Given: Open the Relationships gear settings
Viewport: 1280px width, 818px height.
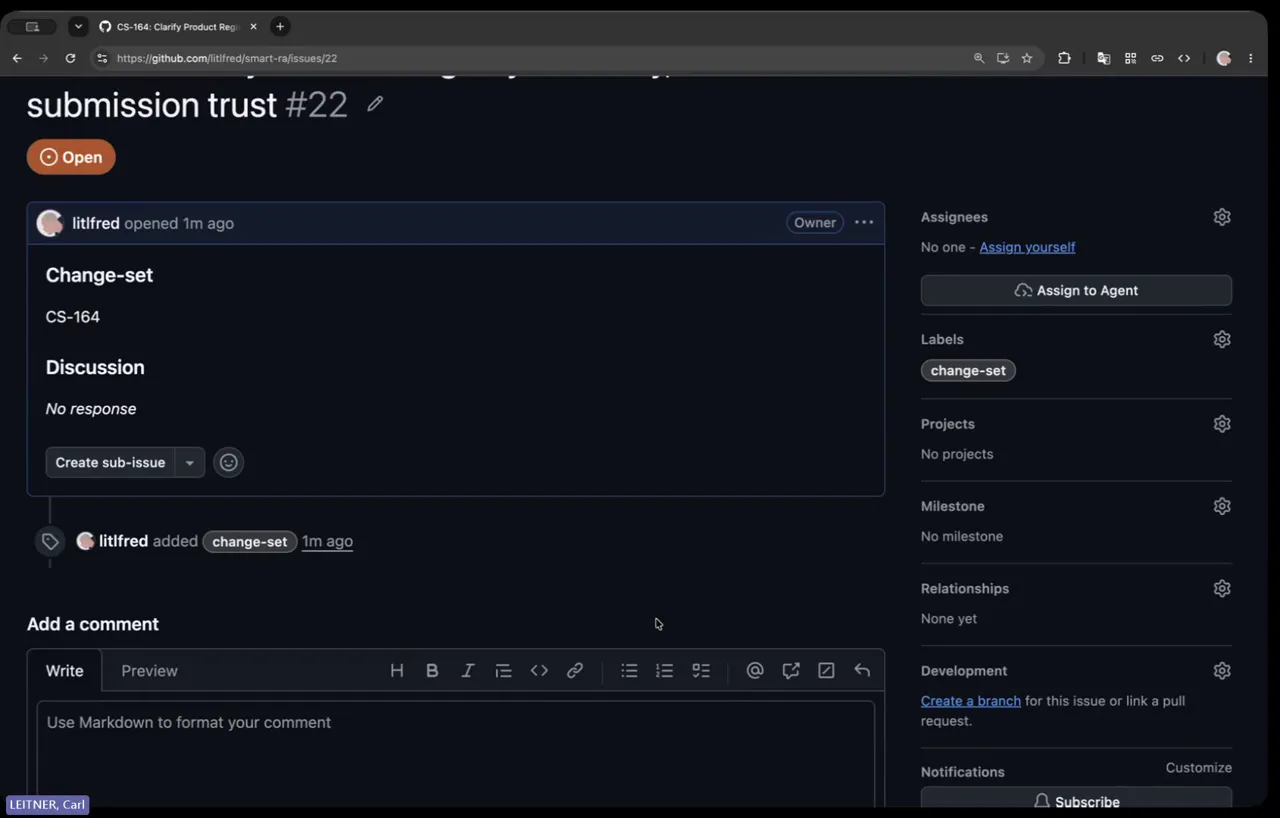Looking at the screenshot, I should (1222, 588).
